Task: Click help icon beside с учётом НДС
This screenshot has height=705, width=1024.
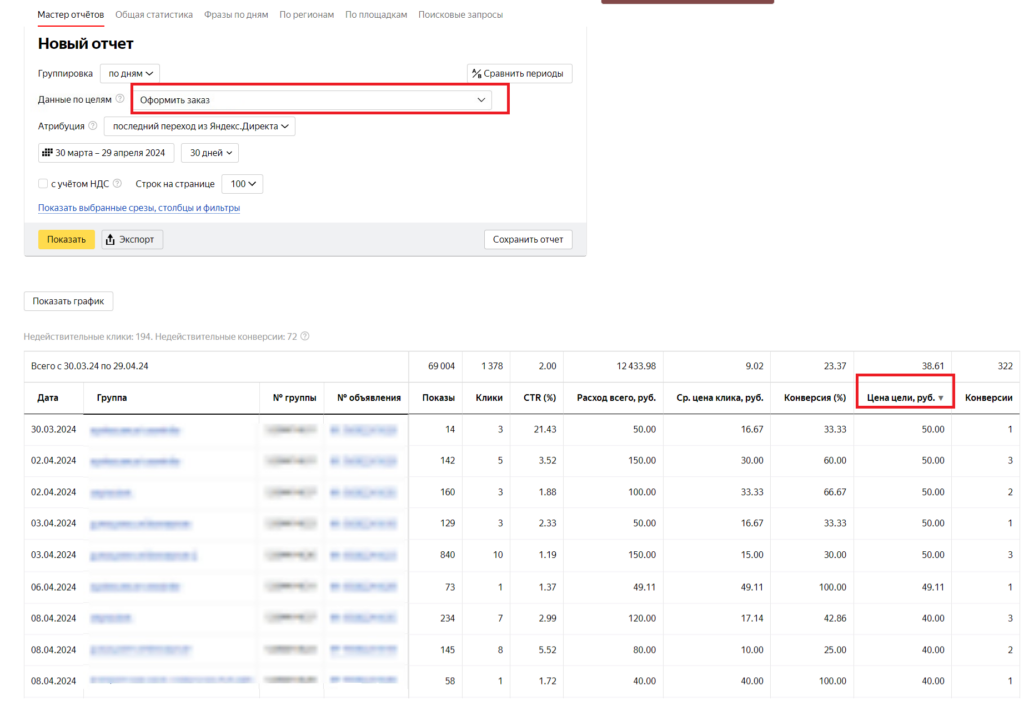Action: 117,184
